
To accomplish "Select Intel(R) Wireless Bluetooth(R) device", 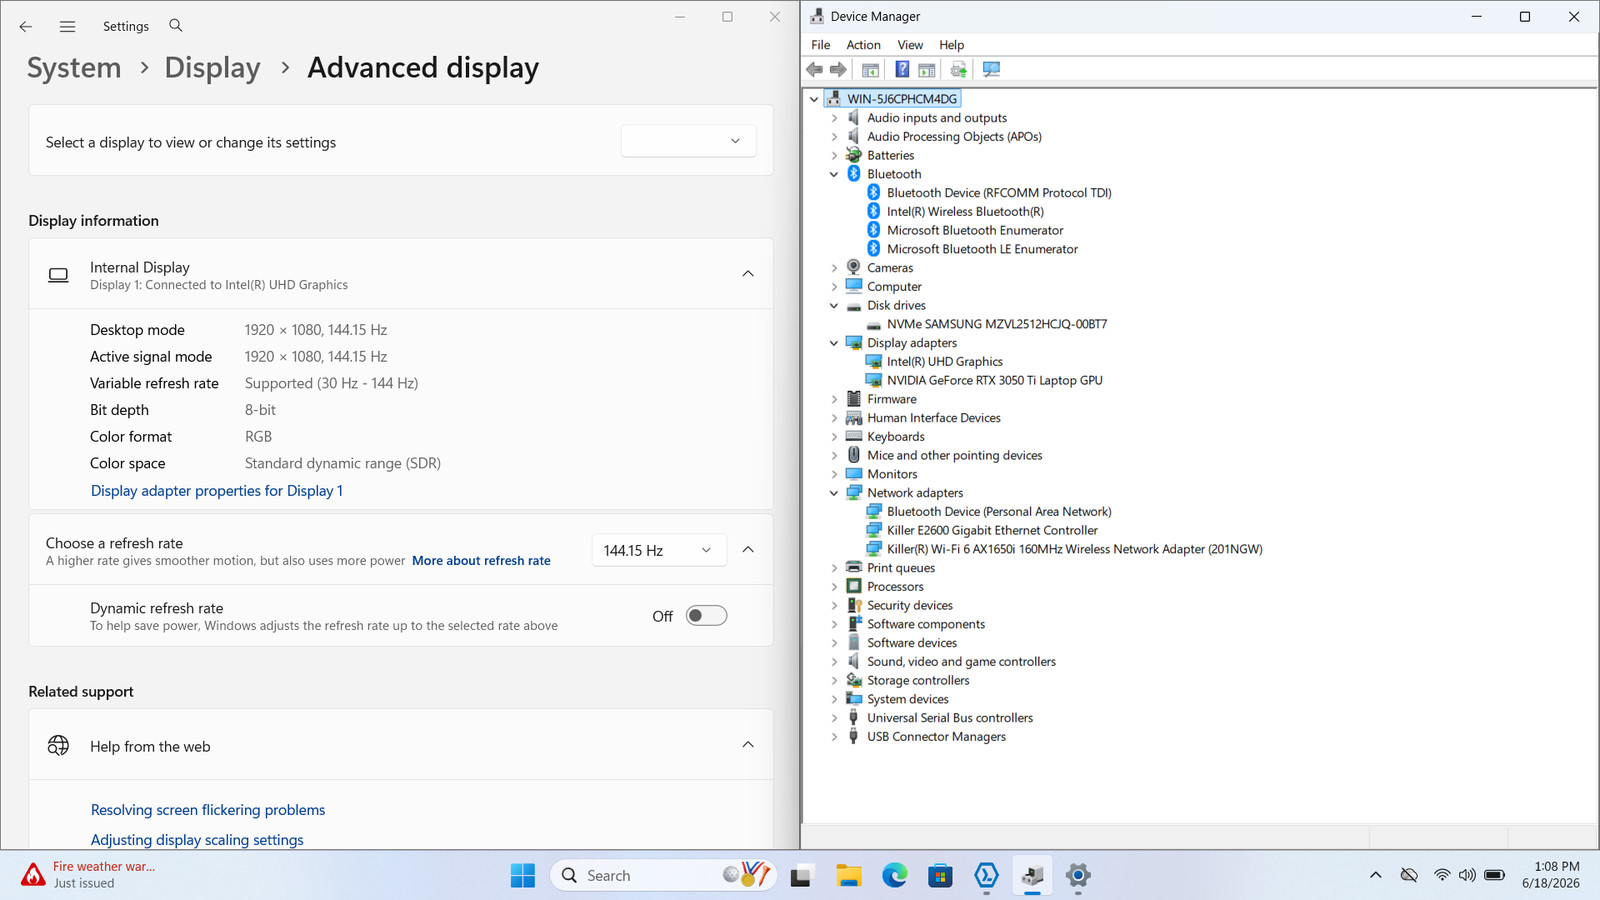I will pos(965,211).
